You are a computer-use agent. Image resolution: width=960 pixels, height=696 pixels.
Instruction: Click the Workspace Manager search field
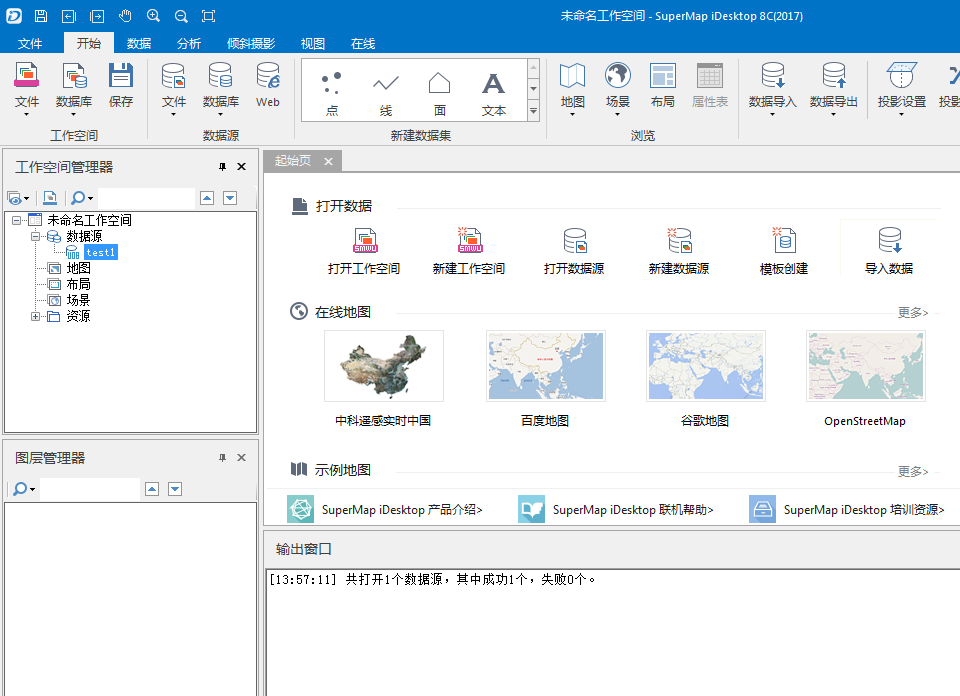coord(146,198)
